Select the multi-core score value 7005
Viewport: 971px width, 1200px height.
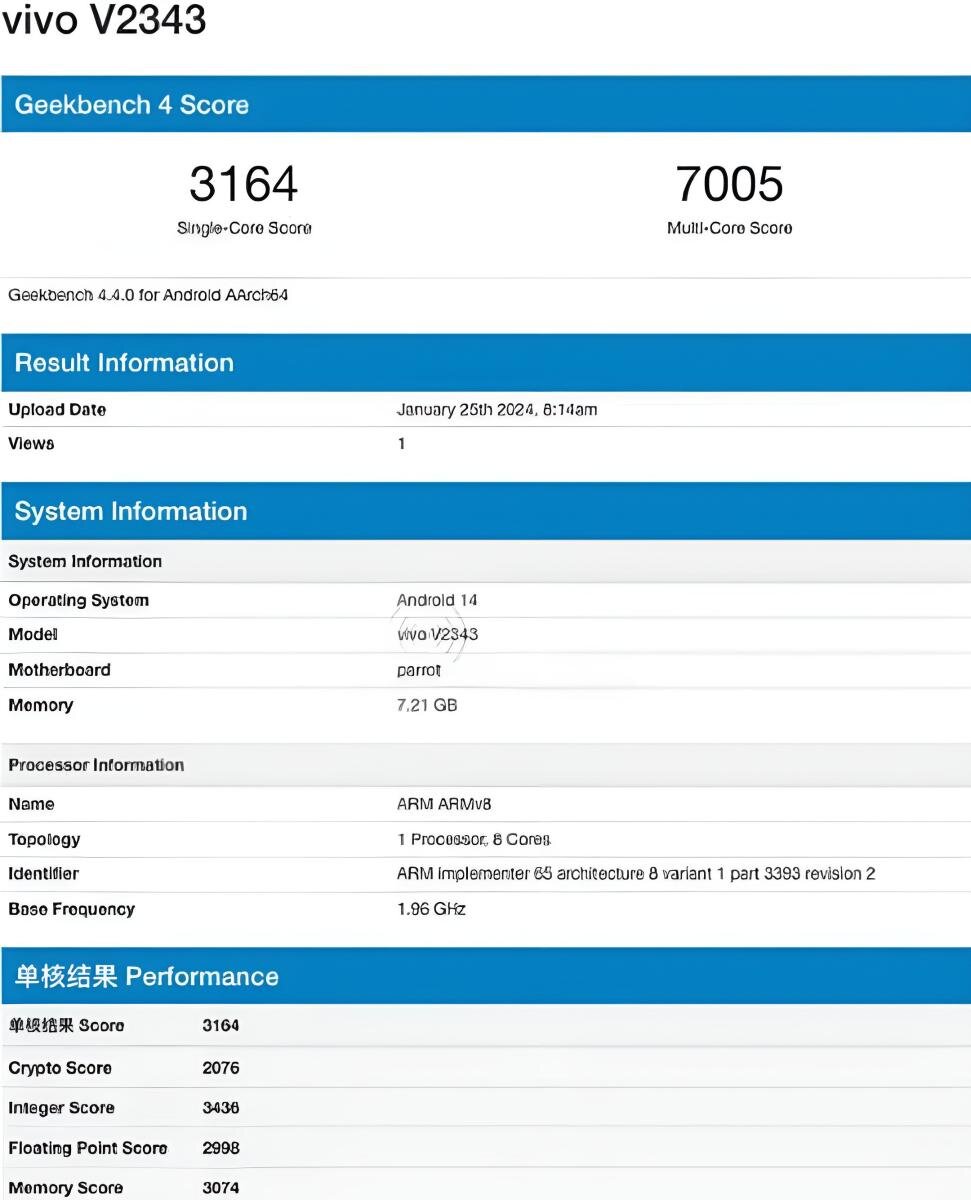point(730,184)
